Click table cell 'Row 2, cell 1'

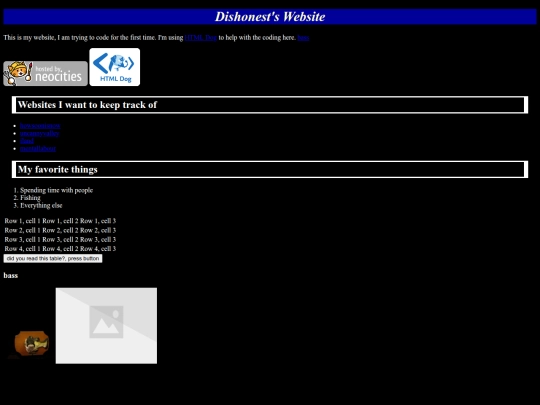(x=22, y=230)
